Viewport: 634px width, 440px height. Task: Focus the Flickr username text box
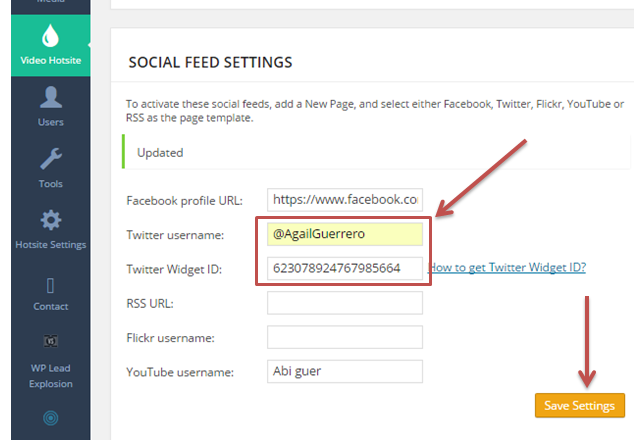click(x=345, y=337)
